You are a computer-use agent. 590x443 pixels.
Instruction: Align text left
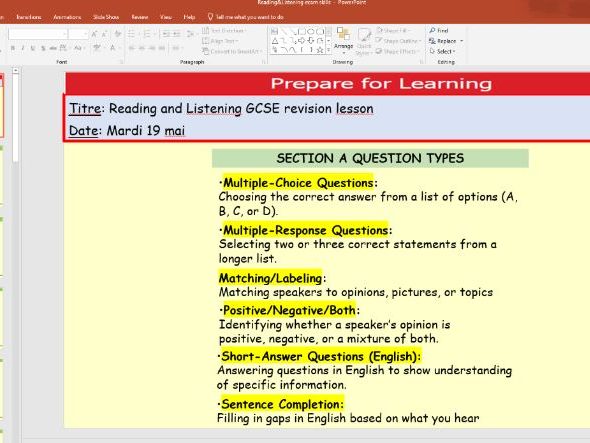coord(132,48)
